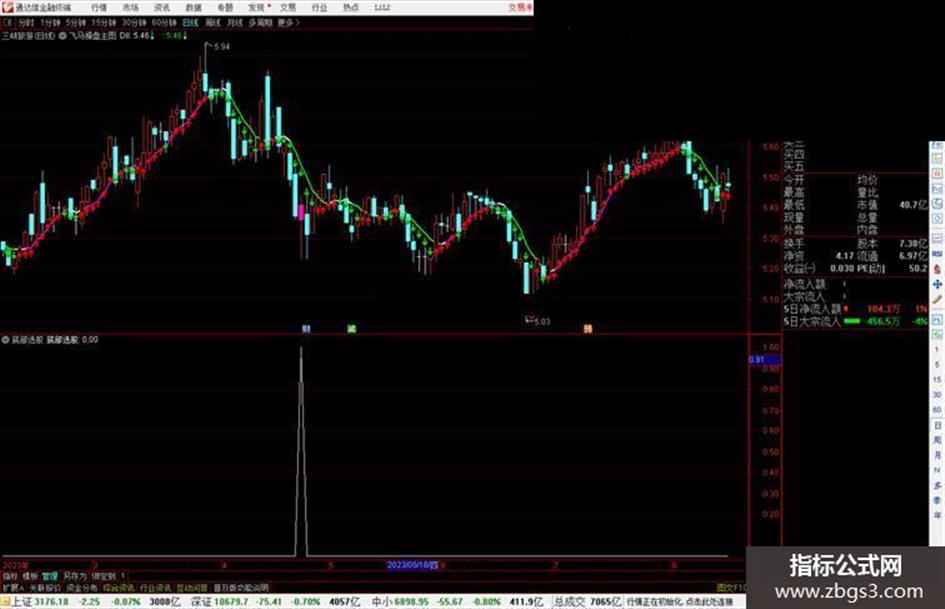Switch chart to 15分钟 period
The height and width of the screenshot is (609, 945).
tap(104, 22)
